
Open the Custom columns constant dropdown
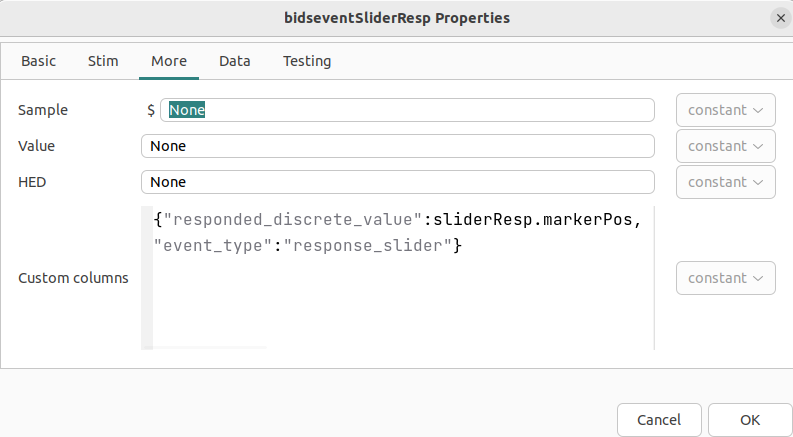[725, 278]
